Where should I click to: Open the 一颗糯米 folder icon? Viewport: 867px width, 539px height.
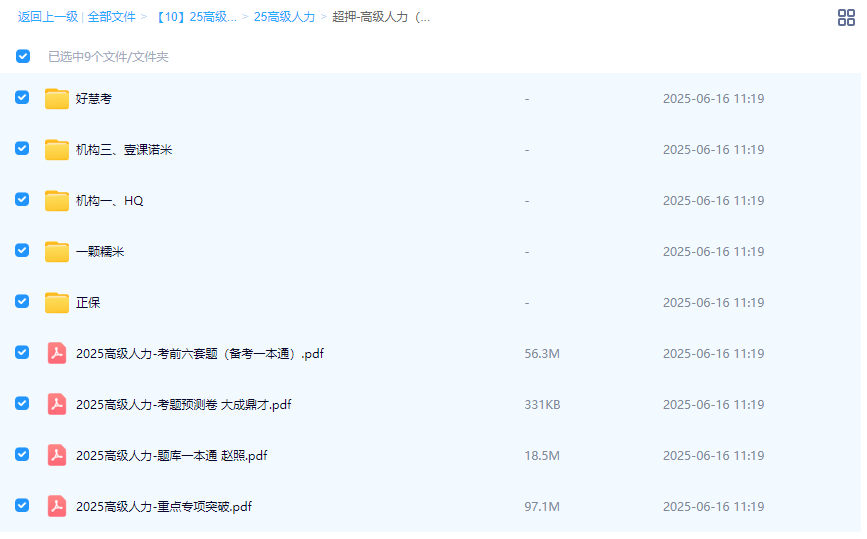coord(56,252)
